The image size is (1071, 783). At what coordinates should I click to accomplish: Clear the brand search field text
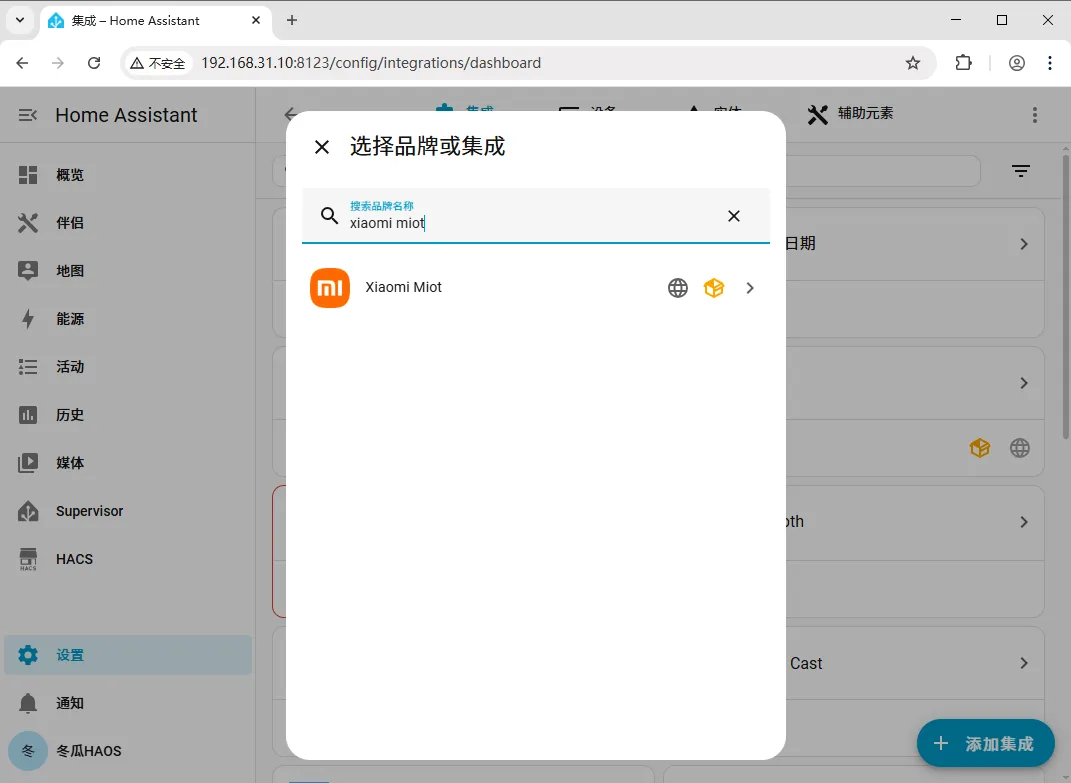click(734, 216)
